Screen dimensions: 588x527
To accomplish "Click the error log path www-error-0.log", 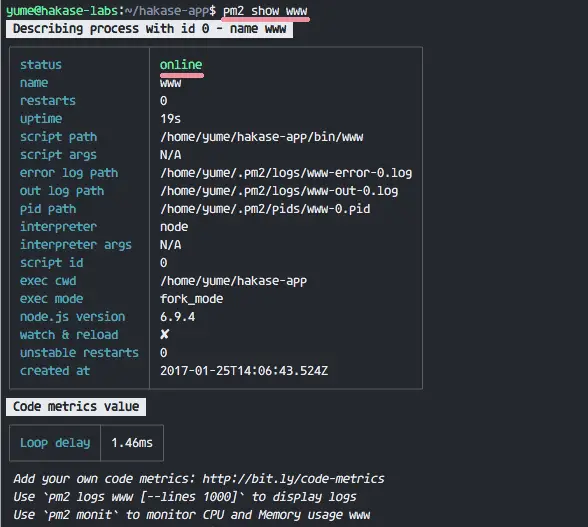I will pyautogui.click(x=286, y=173).
